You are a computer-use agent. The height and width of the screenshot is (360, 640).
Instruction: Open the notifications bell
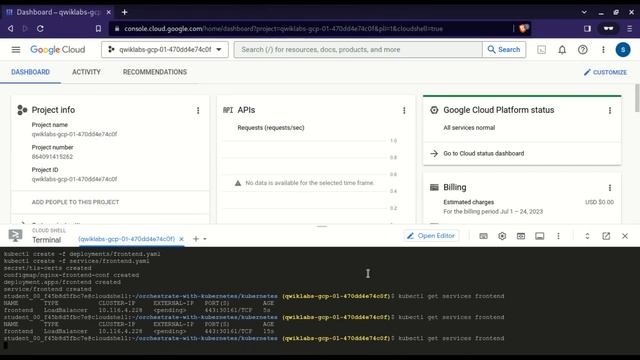tap(562, 50)
